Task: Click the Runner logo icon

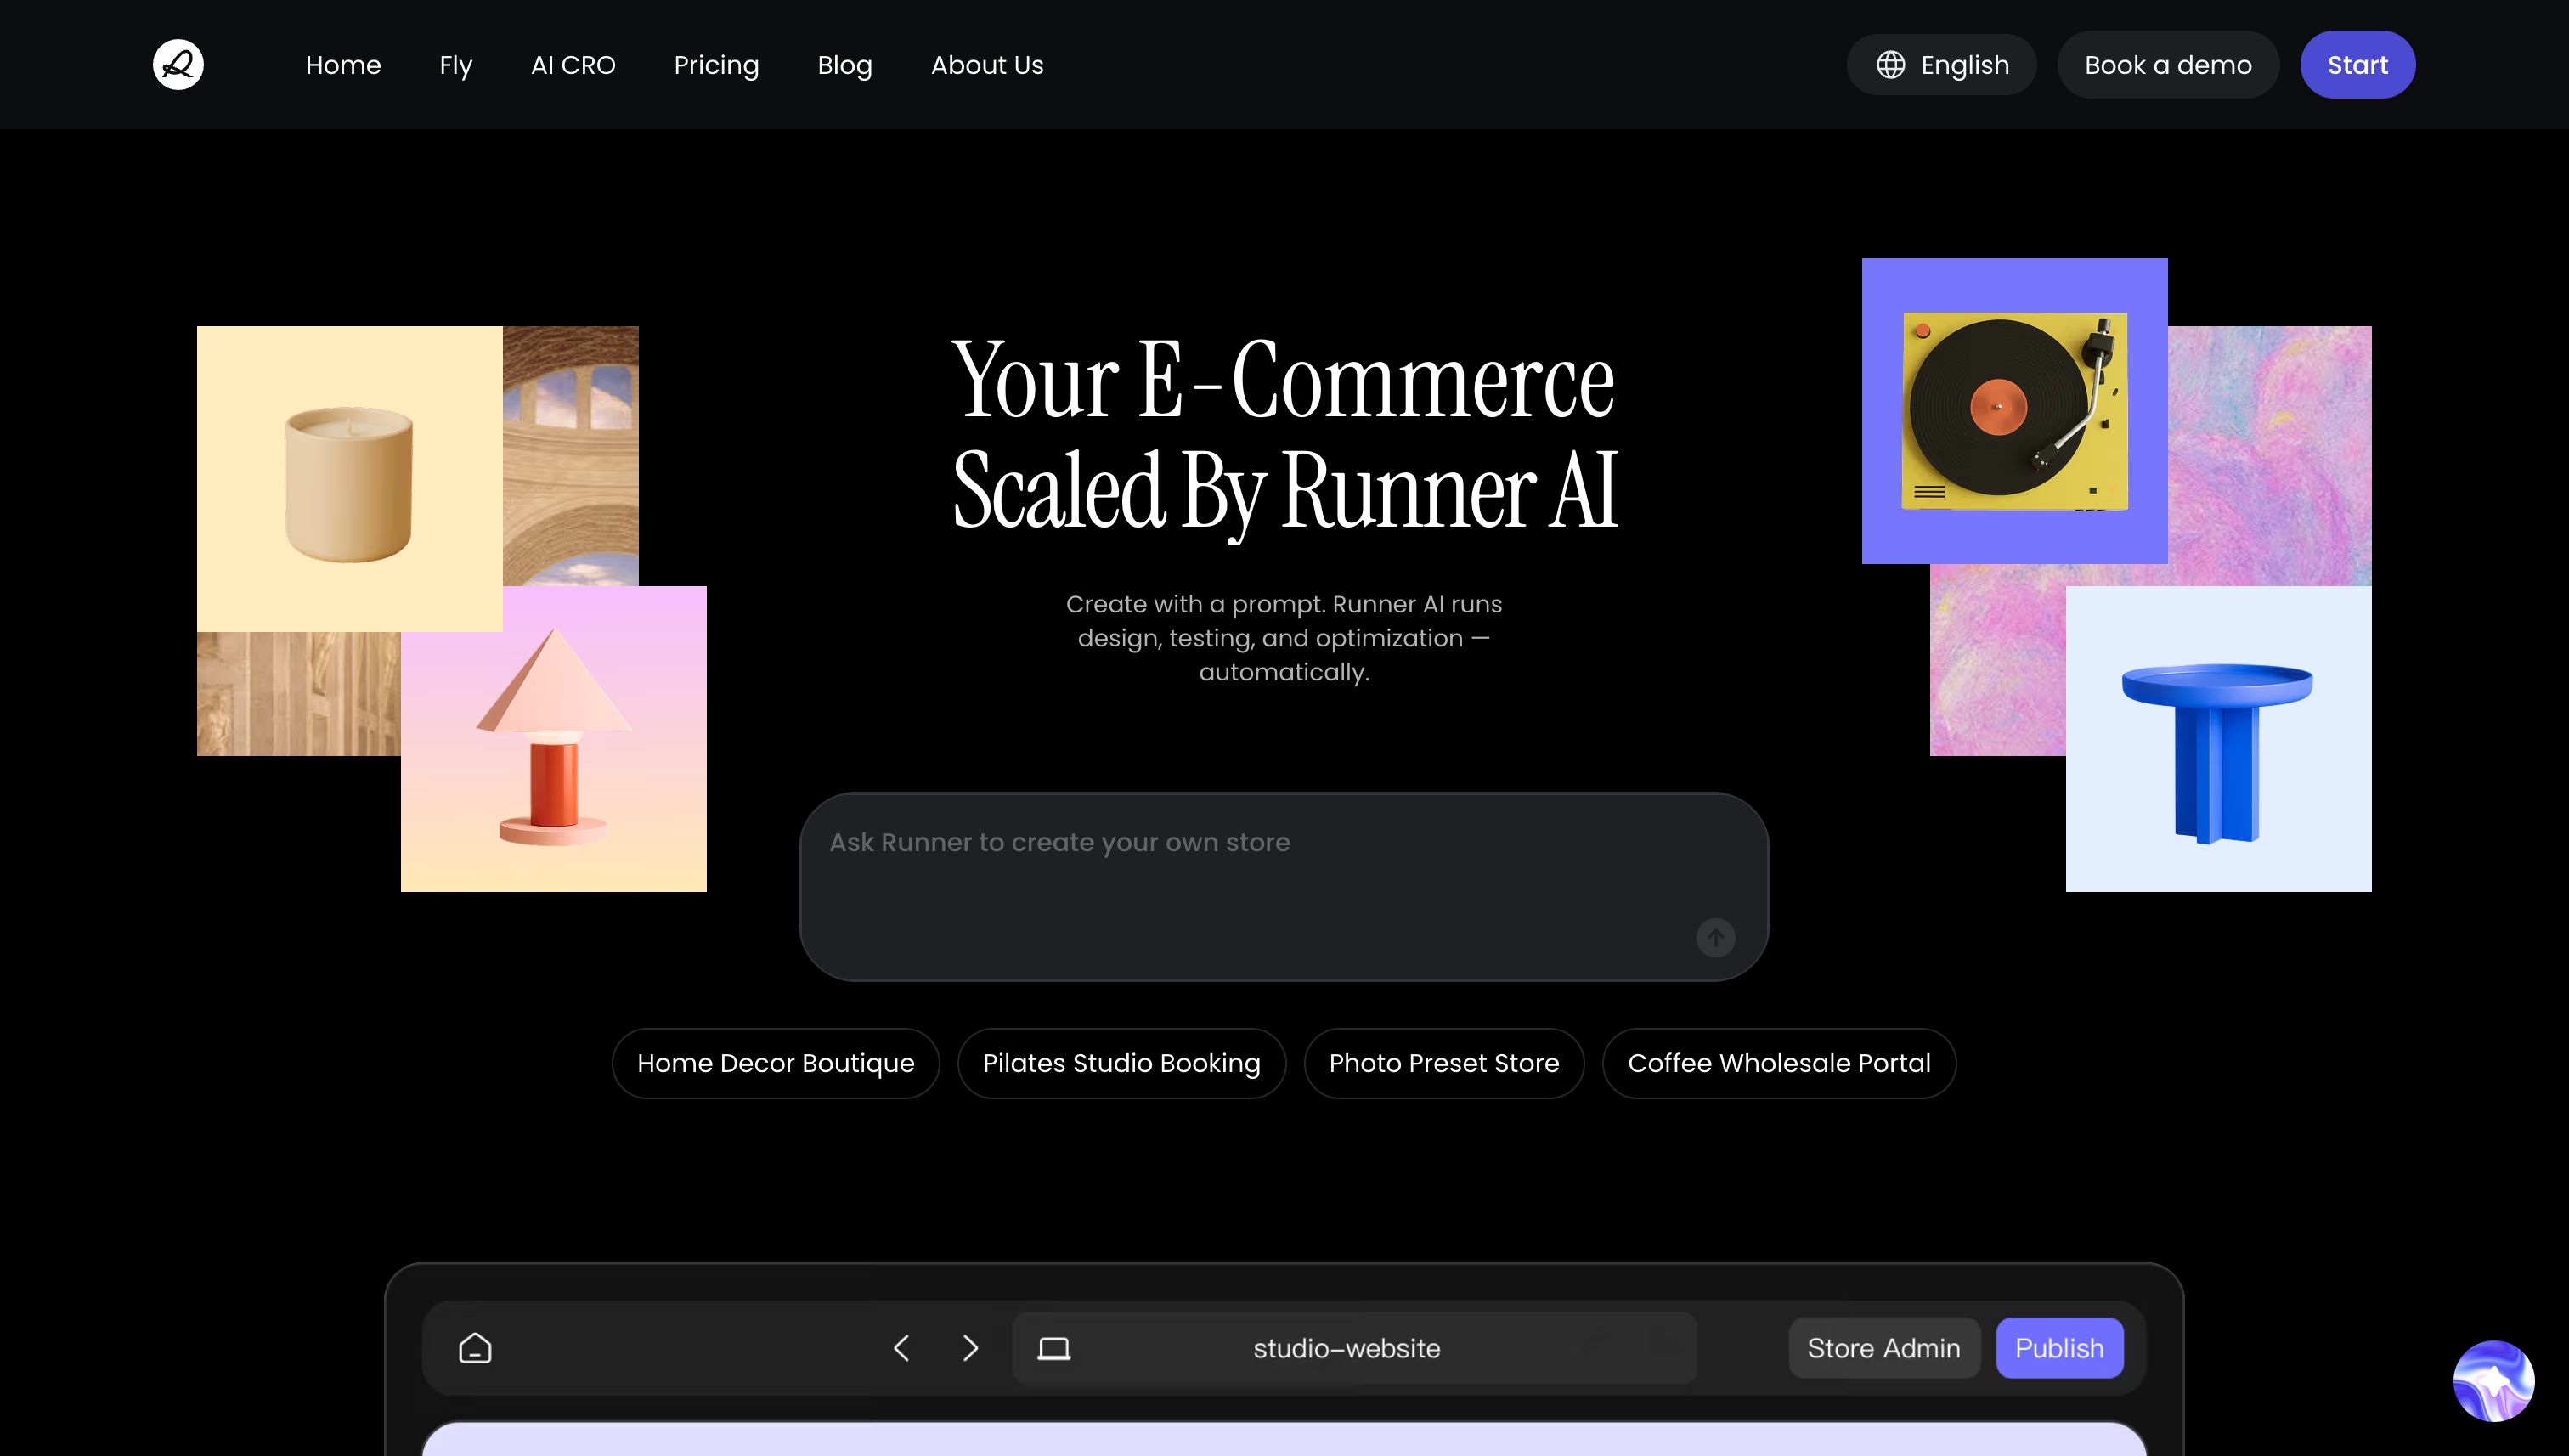Action: [x=178, y=65]
